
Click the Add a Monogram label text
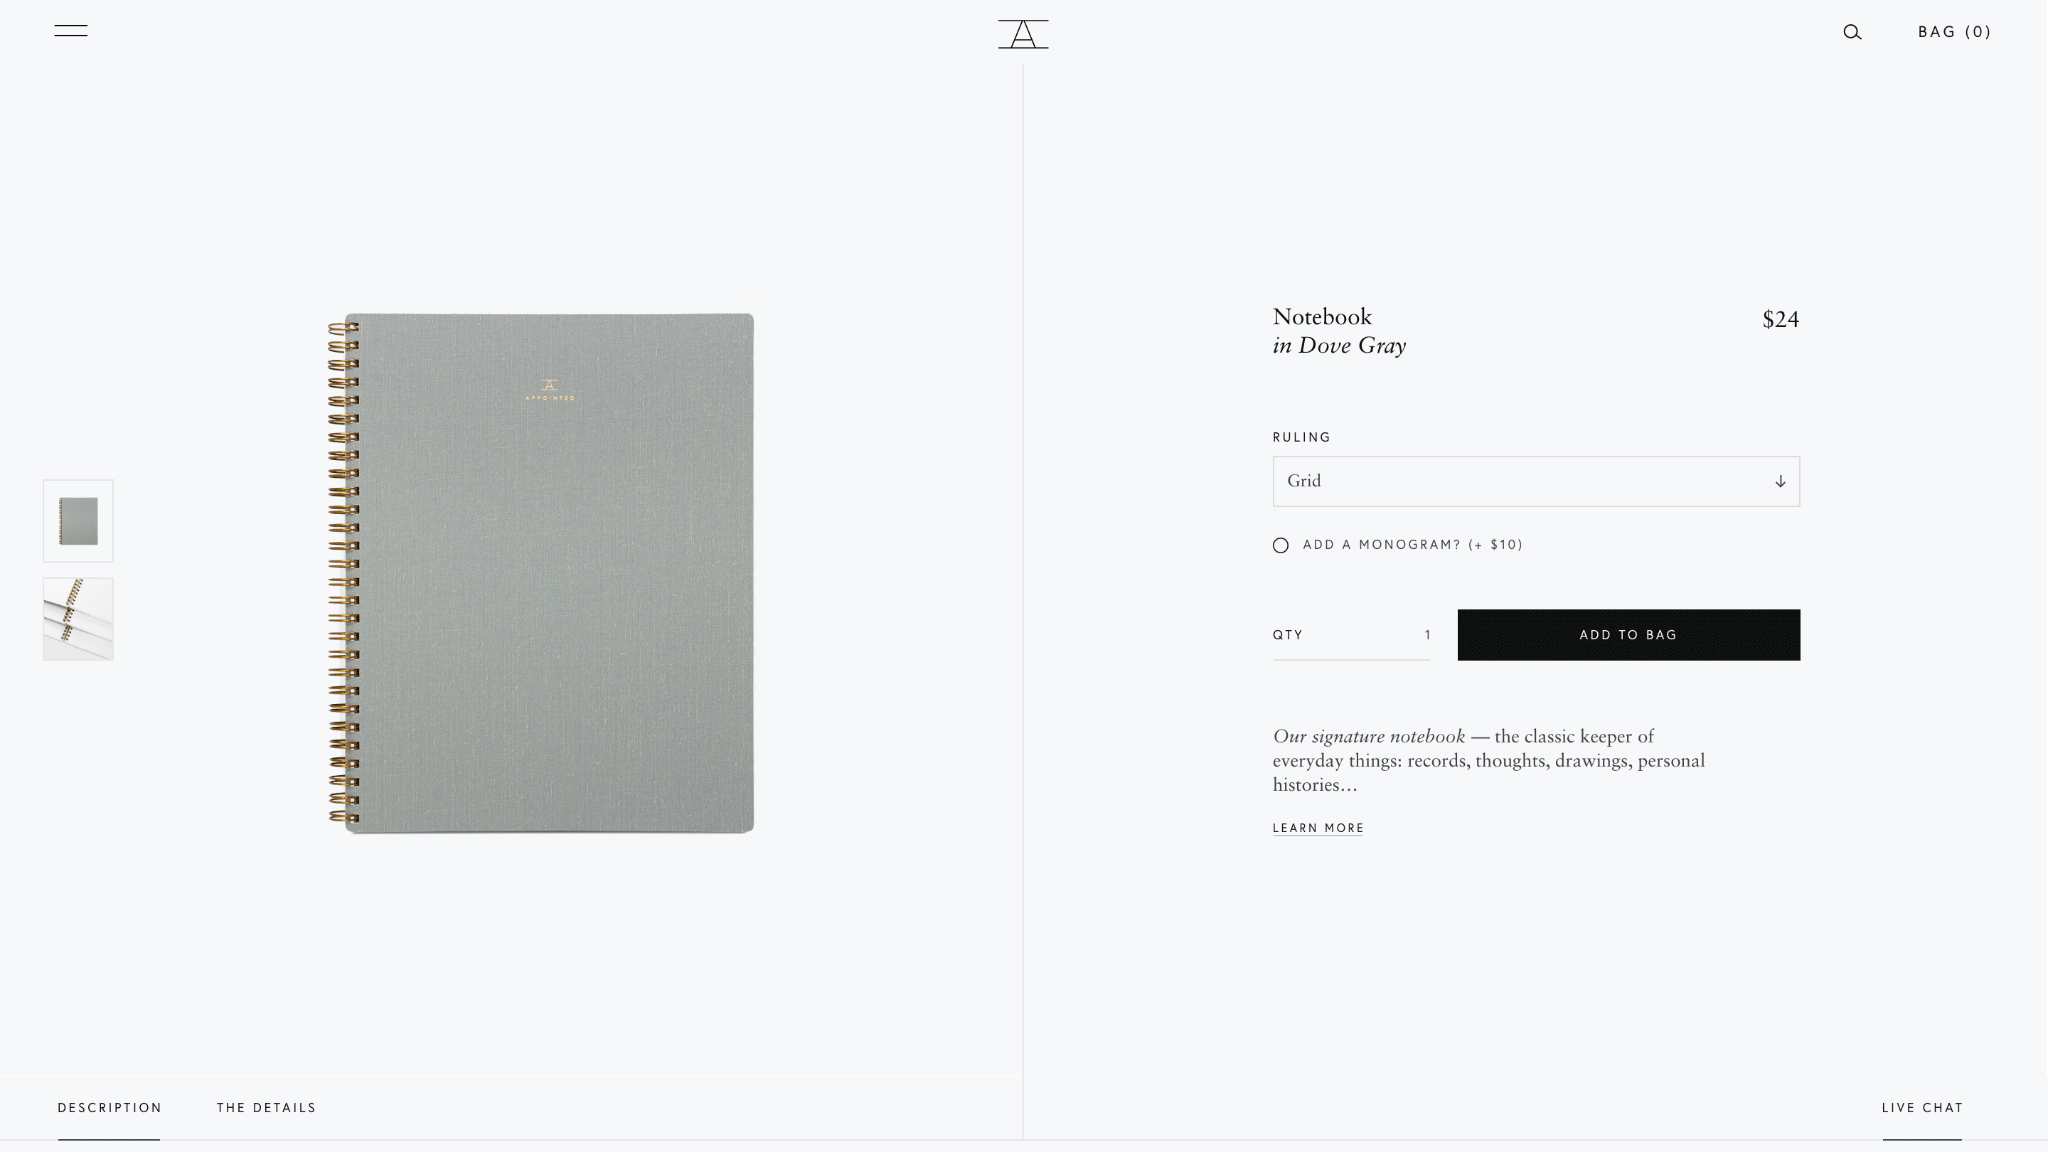pyautogui.click(x=1412, y=545)
